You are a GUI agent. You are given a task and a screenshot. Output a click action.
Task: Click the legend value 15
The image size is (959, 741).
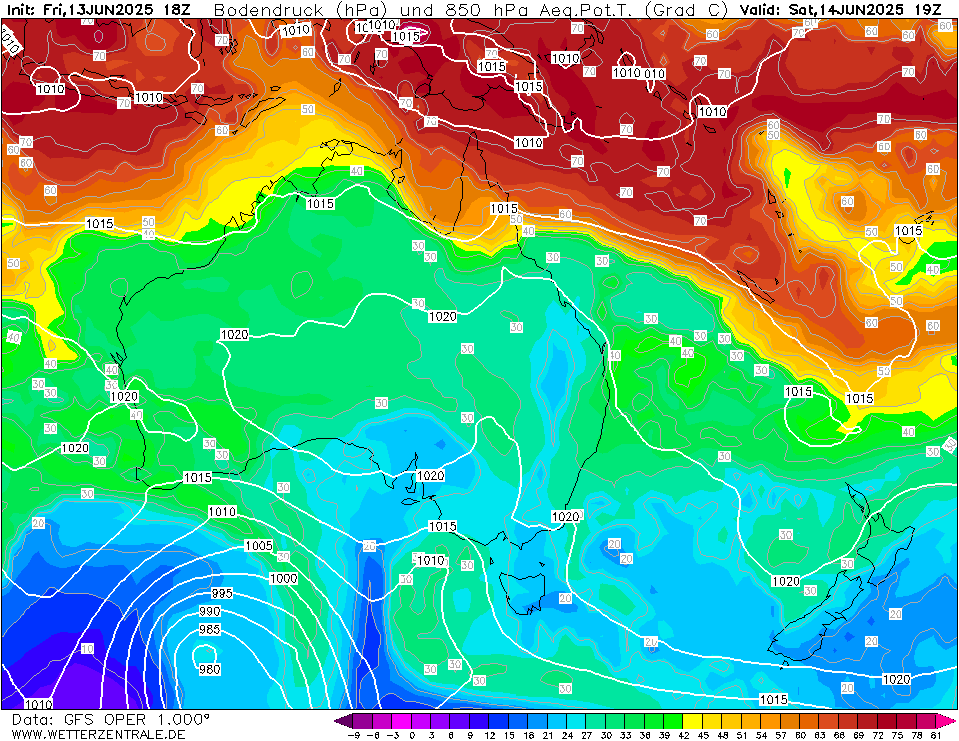tap(508, 735)
